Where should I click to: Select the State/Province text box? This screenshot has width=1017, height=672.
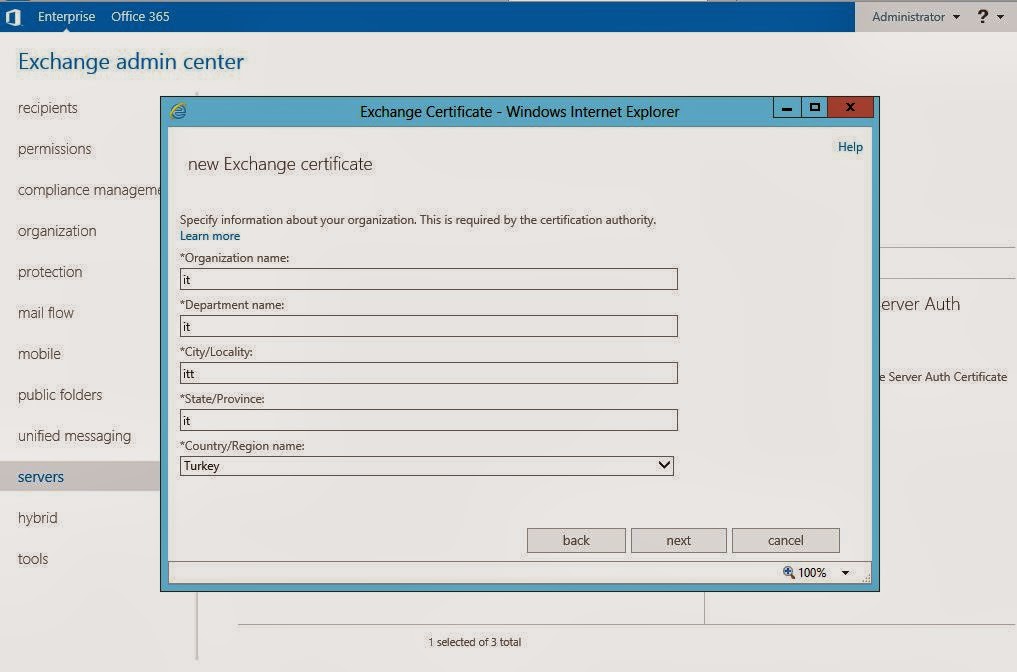point(428,420)
